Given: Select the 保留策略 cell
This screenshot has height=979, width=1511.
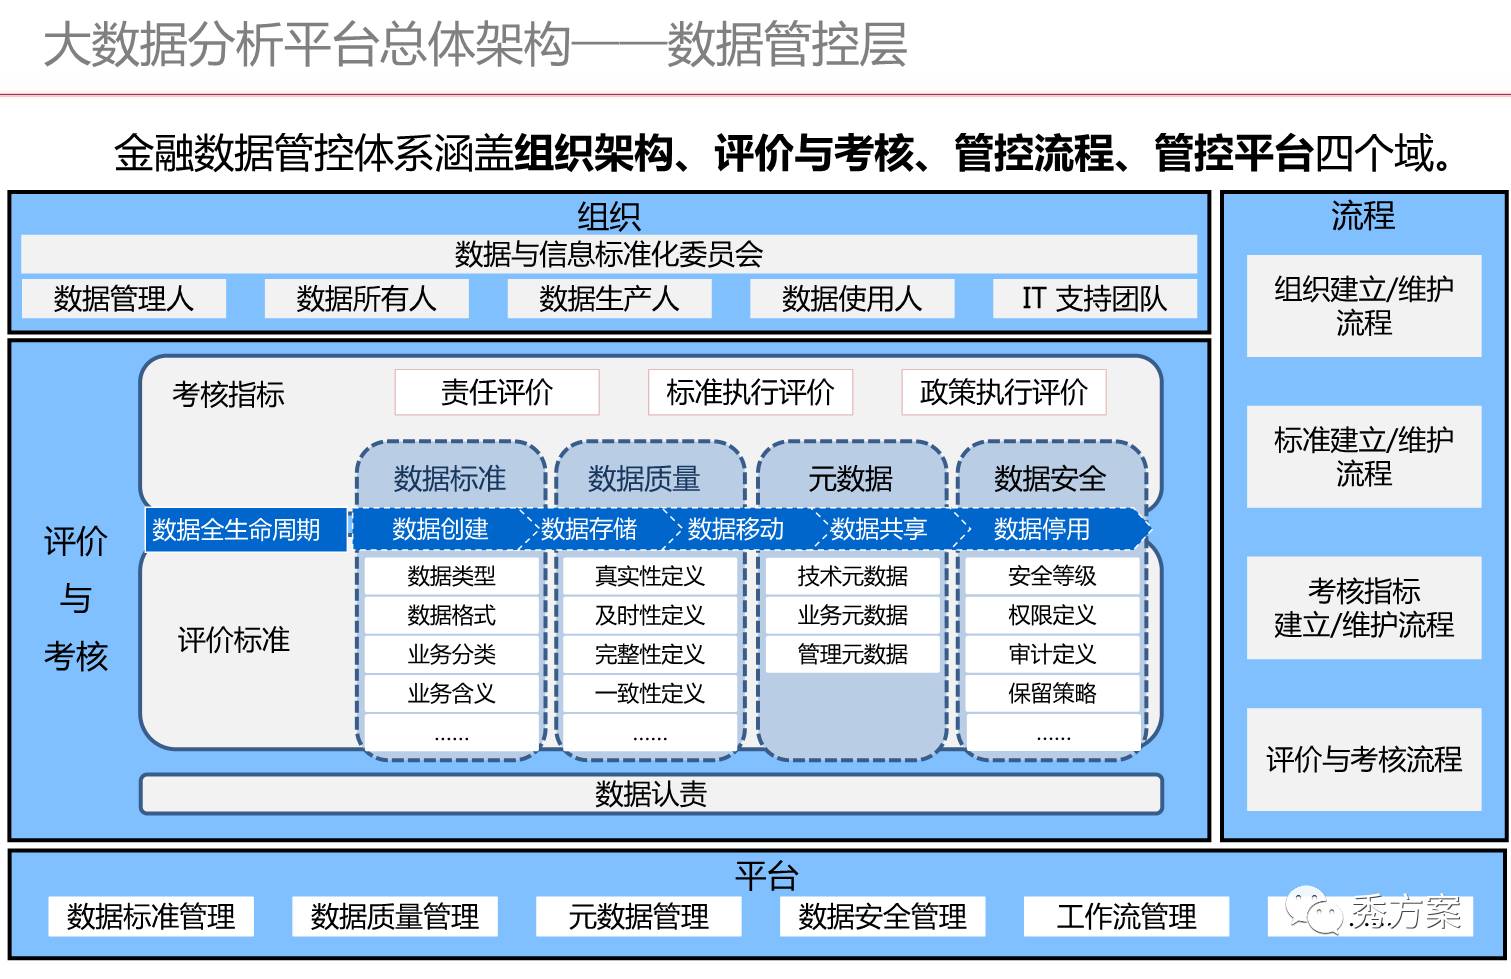Looking at the screenshot, I should pos(1052,693).
